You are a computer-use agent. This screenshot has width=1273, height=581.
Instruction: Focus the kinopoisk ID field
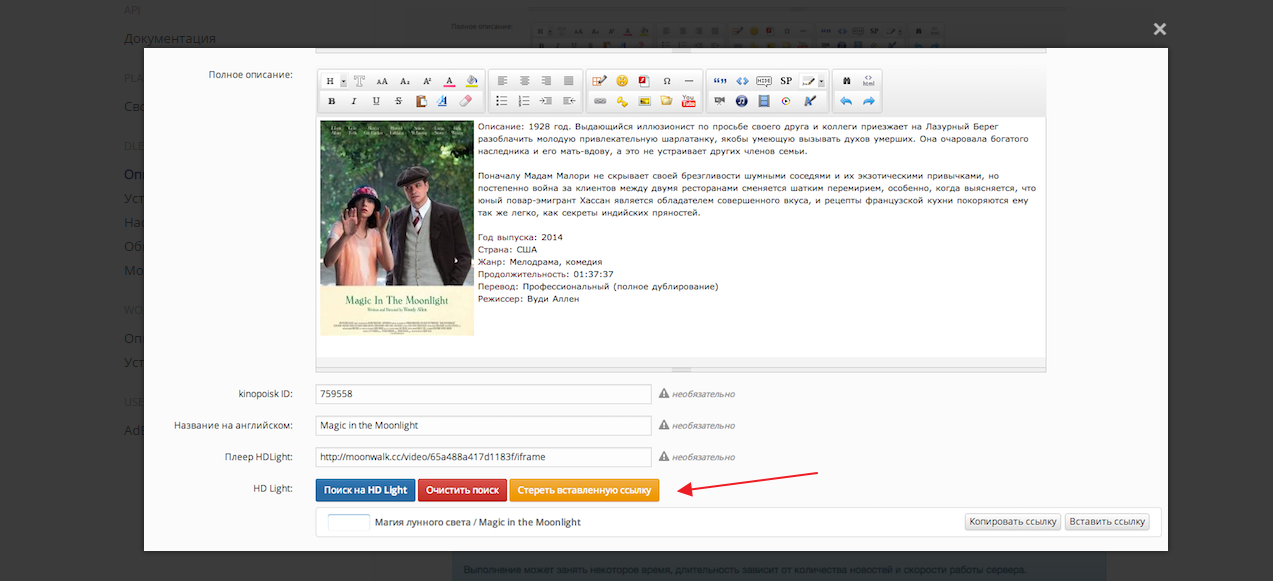[x=484, y=394]
